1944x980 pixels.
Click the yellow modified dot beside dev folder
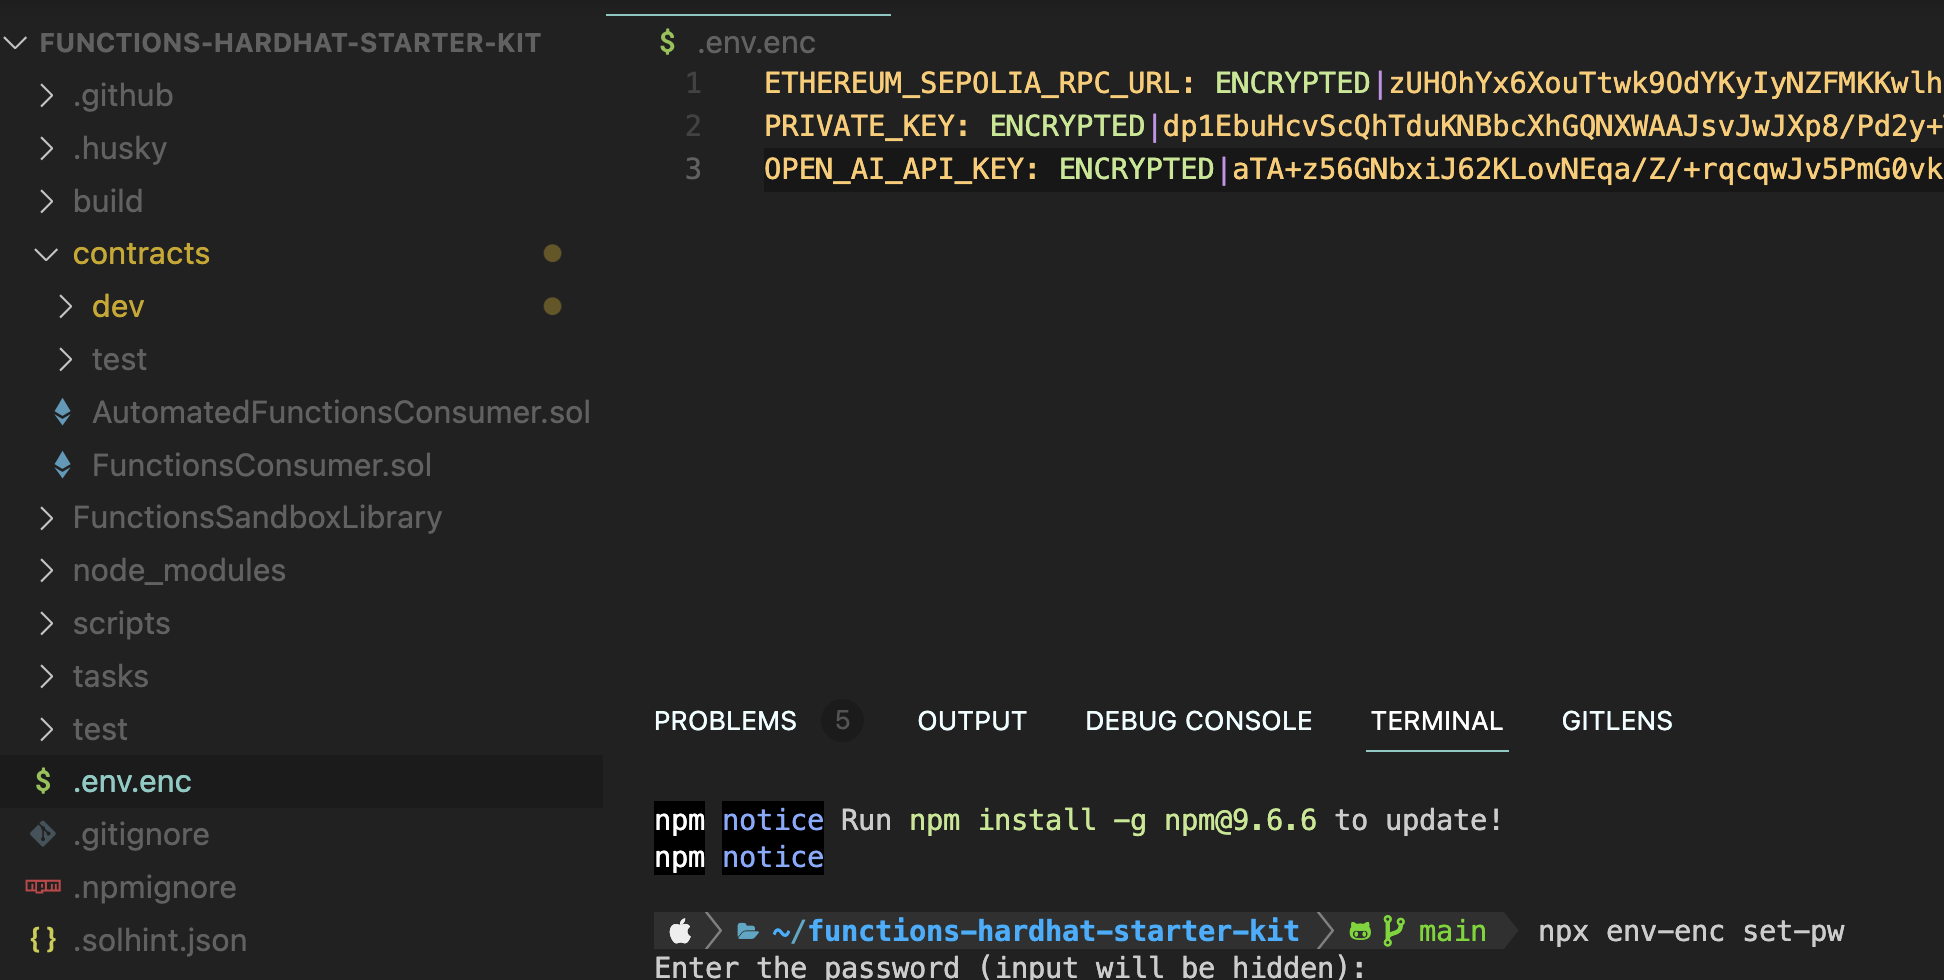pyautogui.click(x=552, y=306)
